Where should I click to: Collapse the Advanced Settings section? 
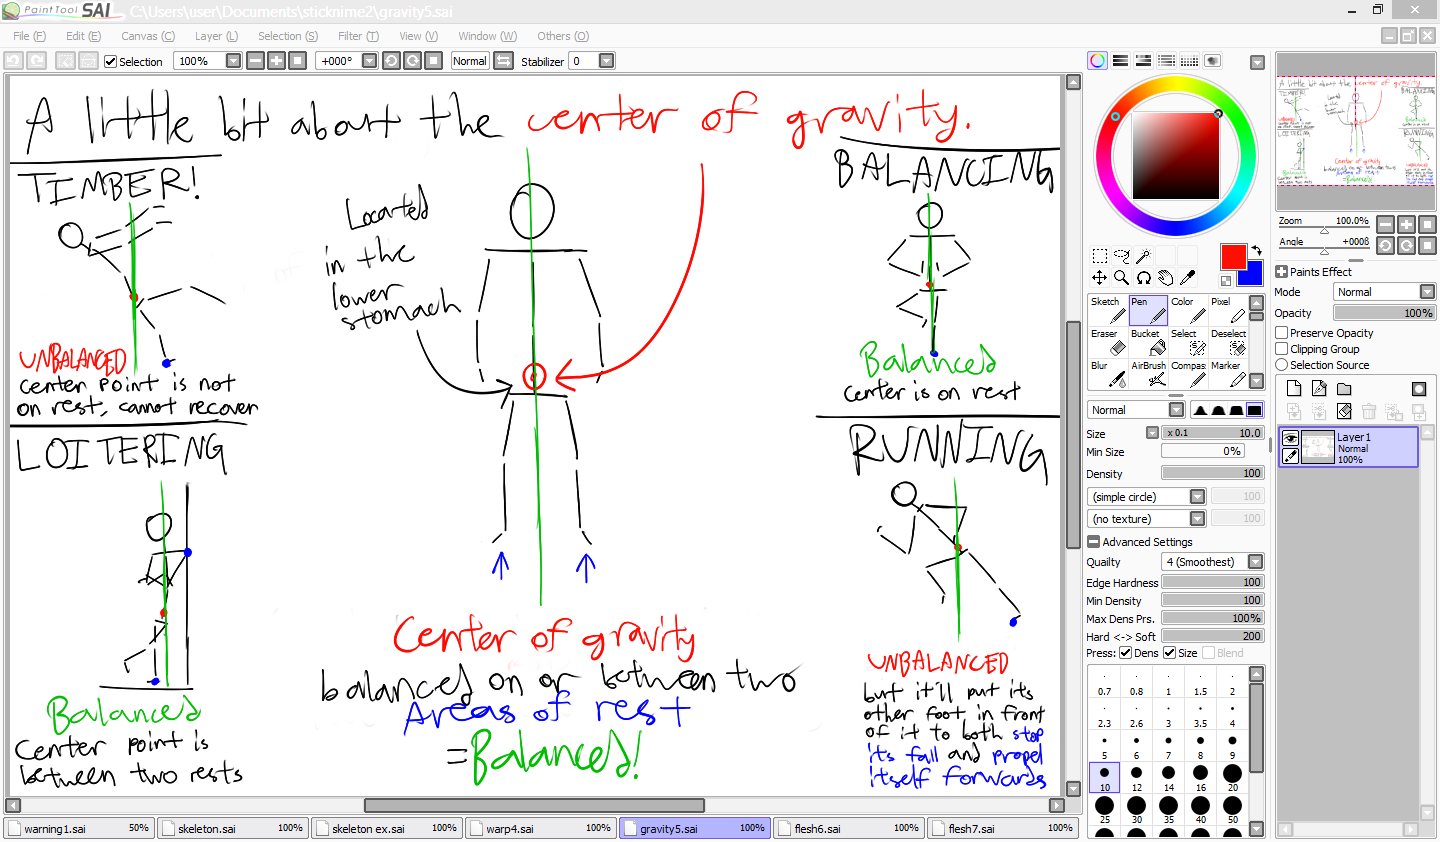click(x=1093, y=542)
